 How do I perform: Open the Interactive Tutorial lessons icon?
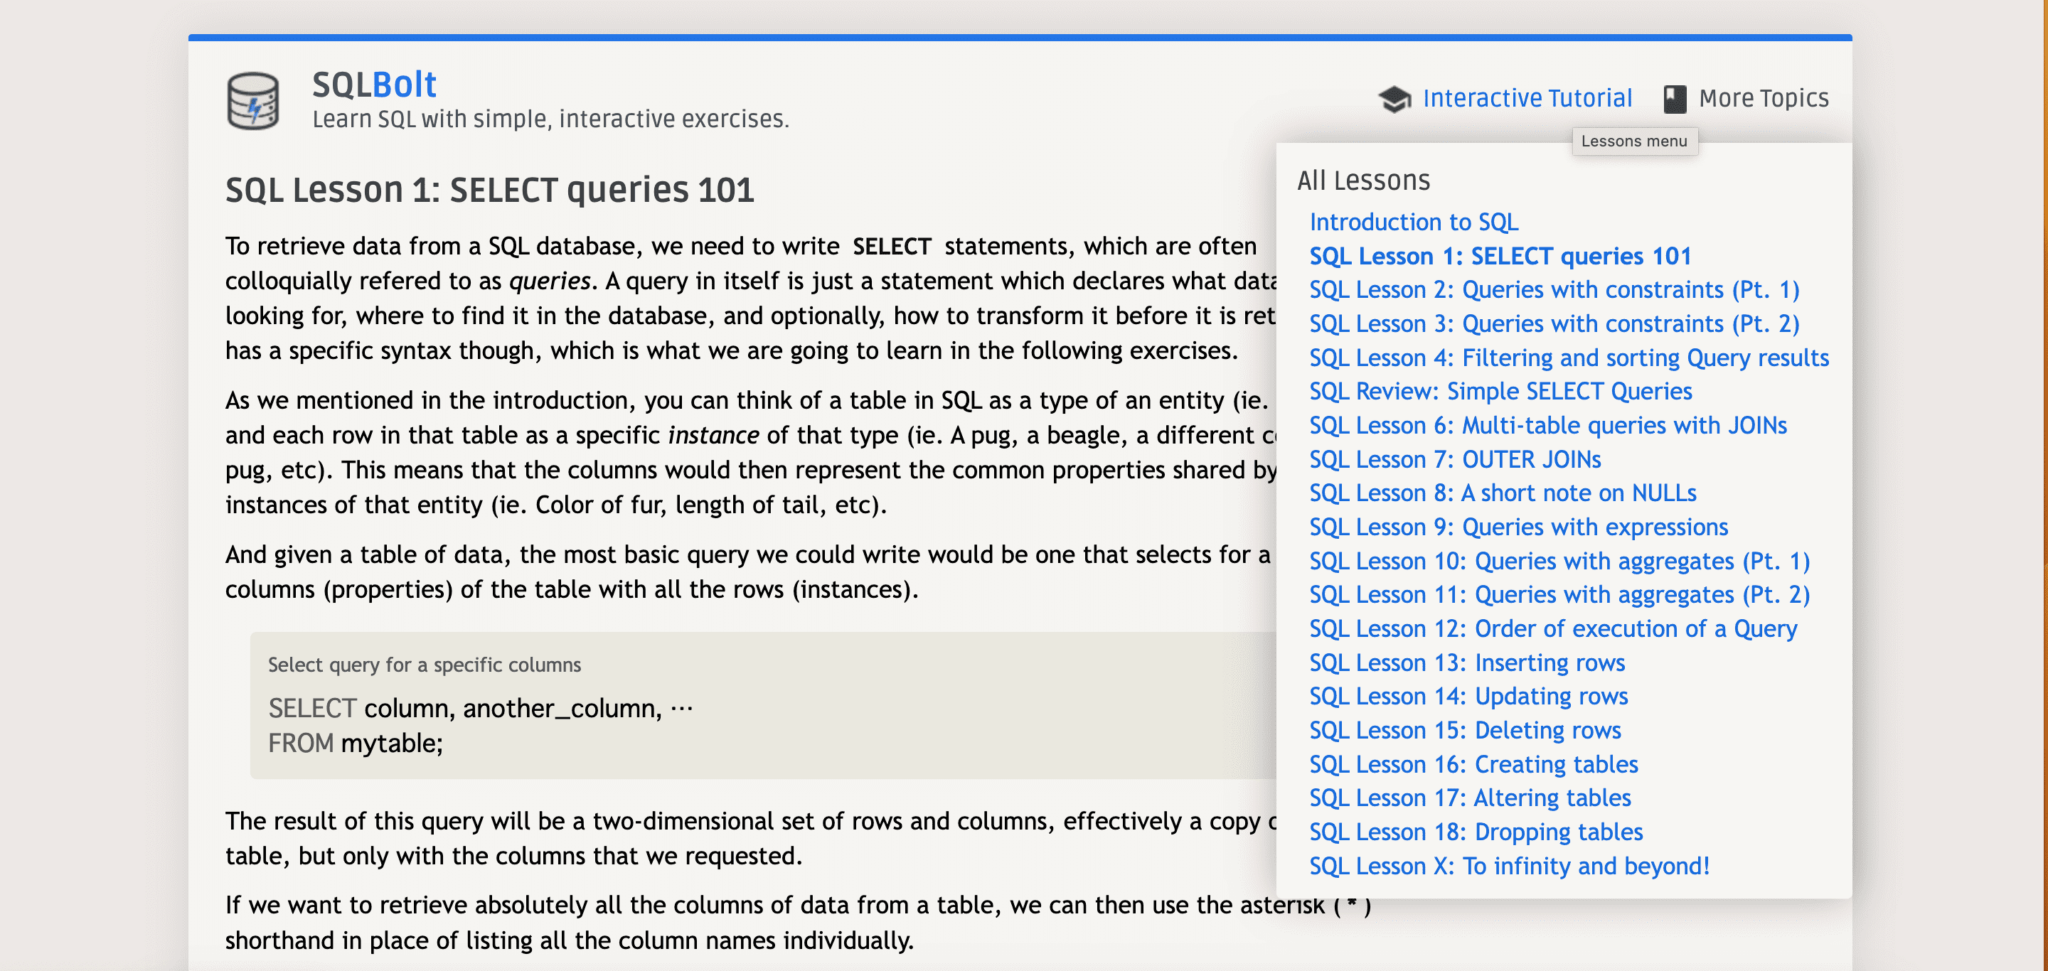tap(1394, 97)
